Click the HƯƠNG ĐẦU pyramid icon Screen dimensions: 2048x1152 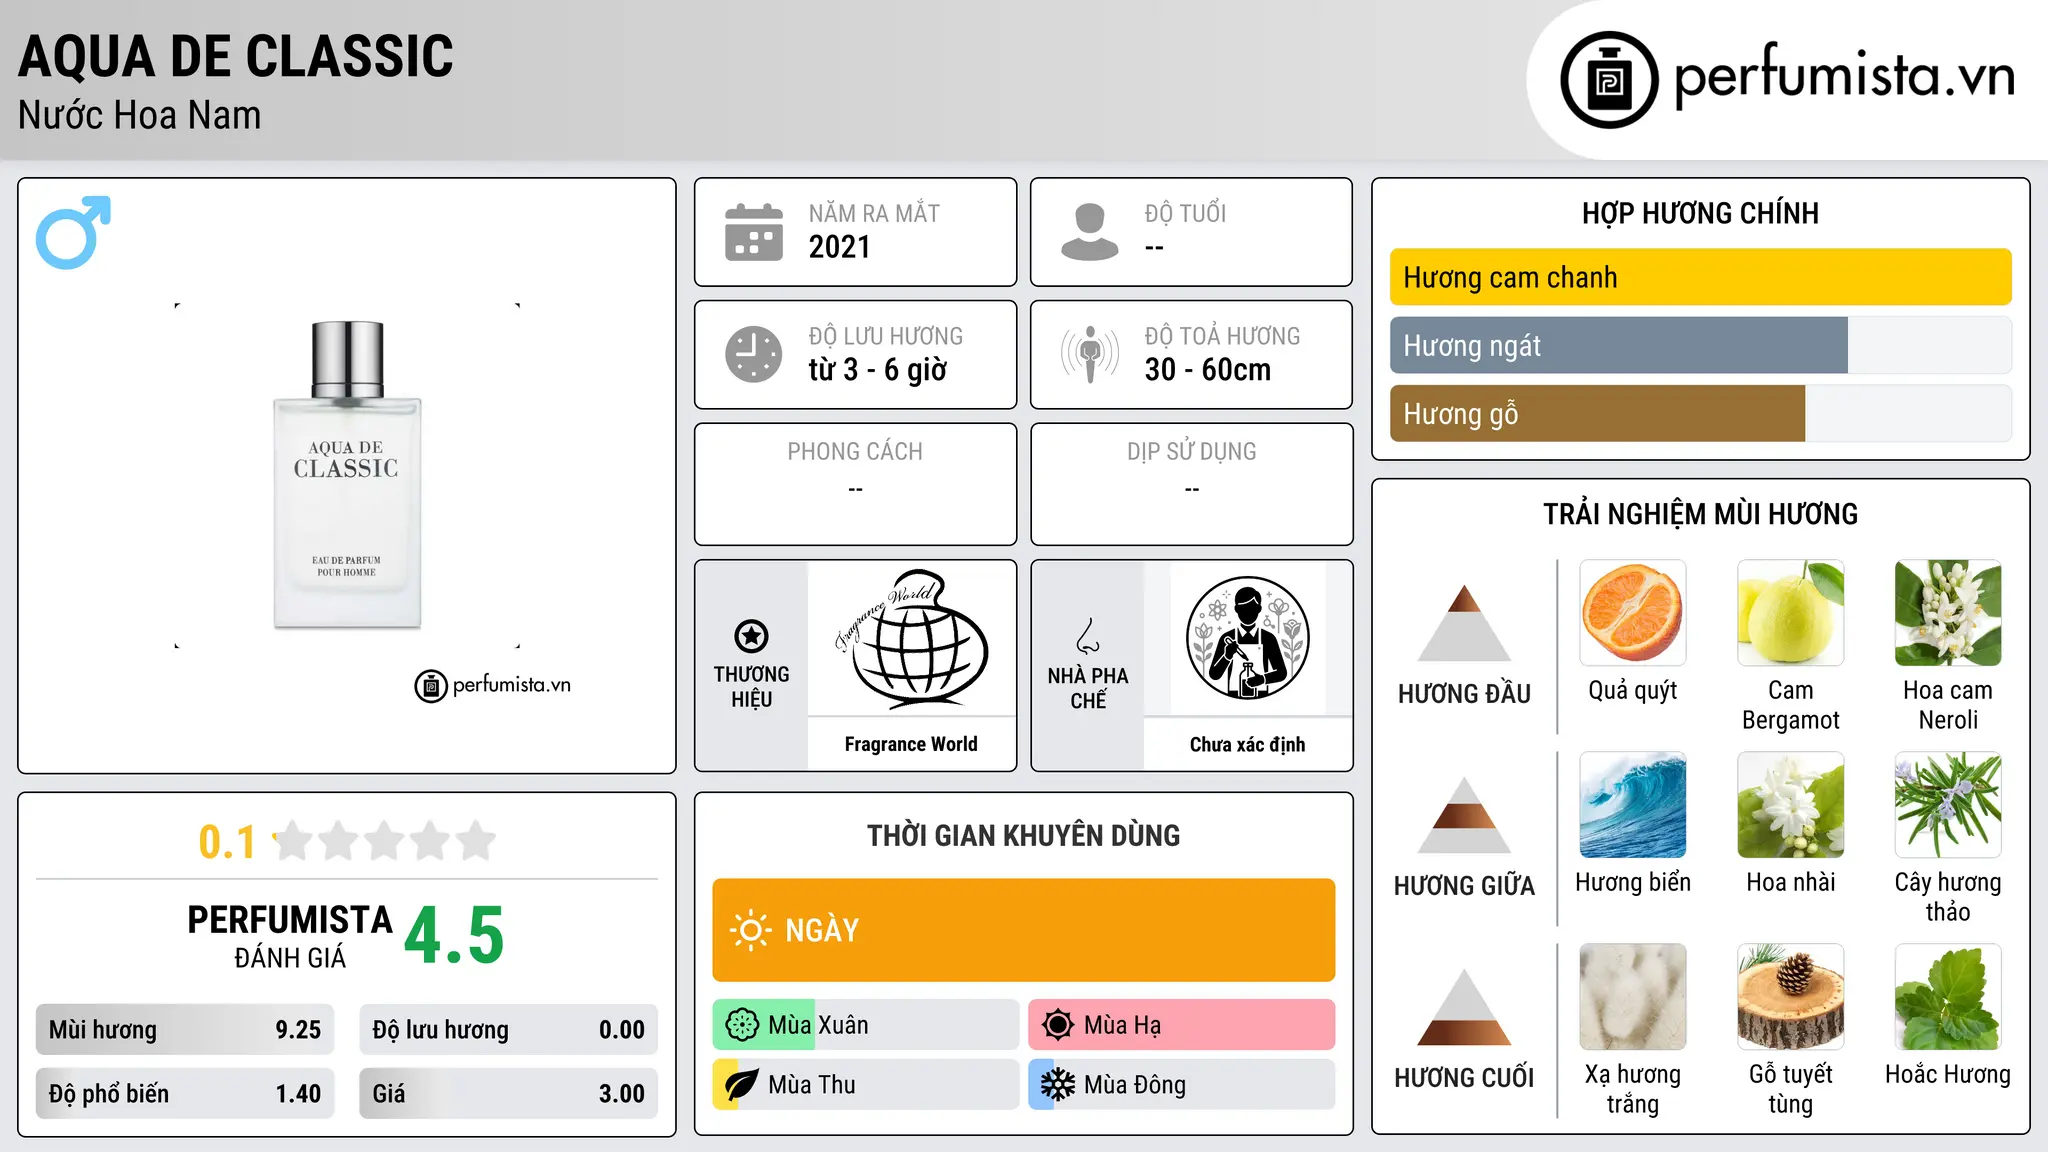(1464, 623)
